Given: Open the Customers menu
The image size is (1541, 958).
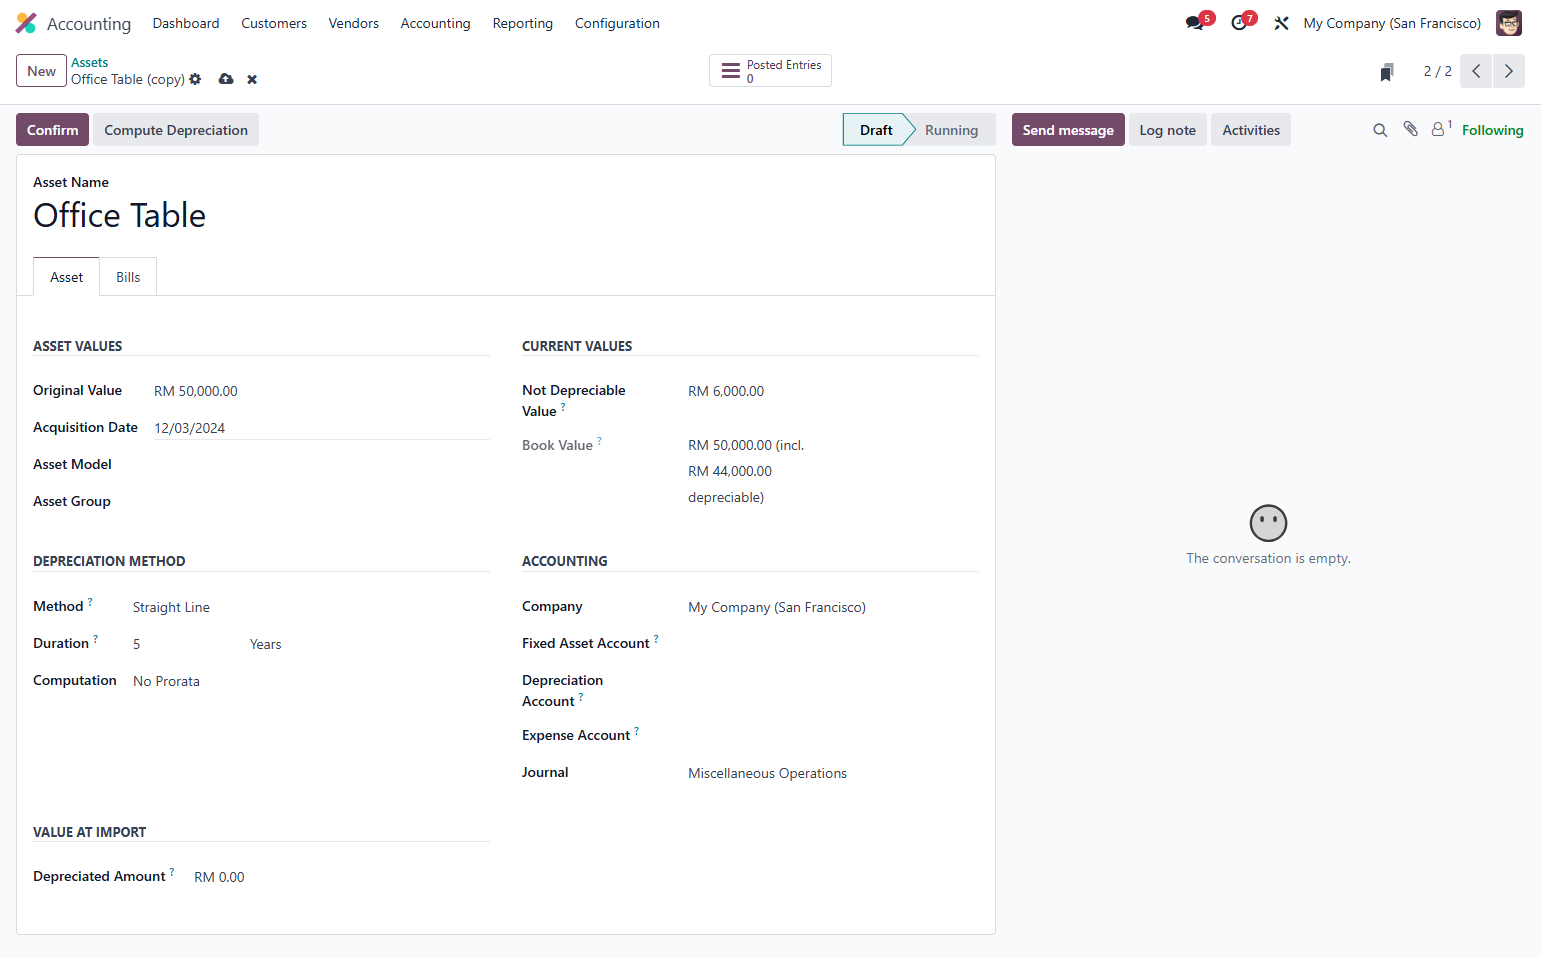Looking at the screenshot, I should 274,23.
